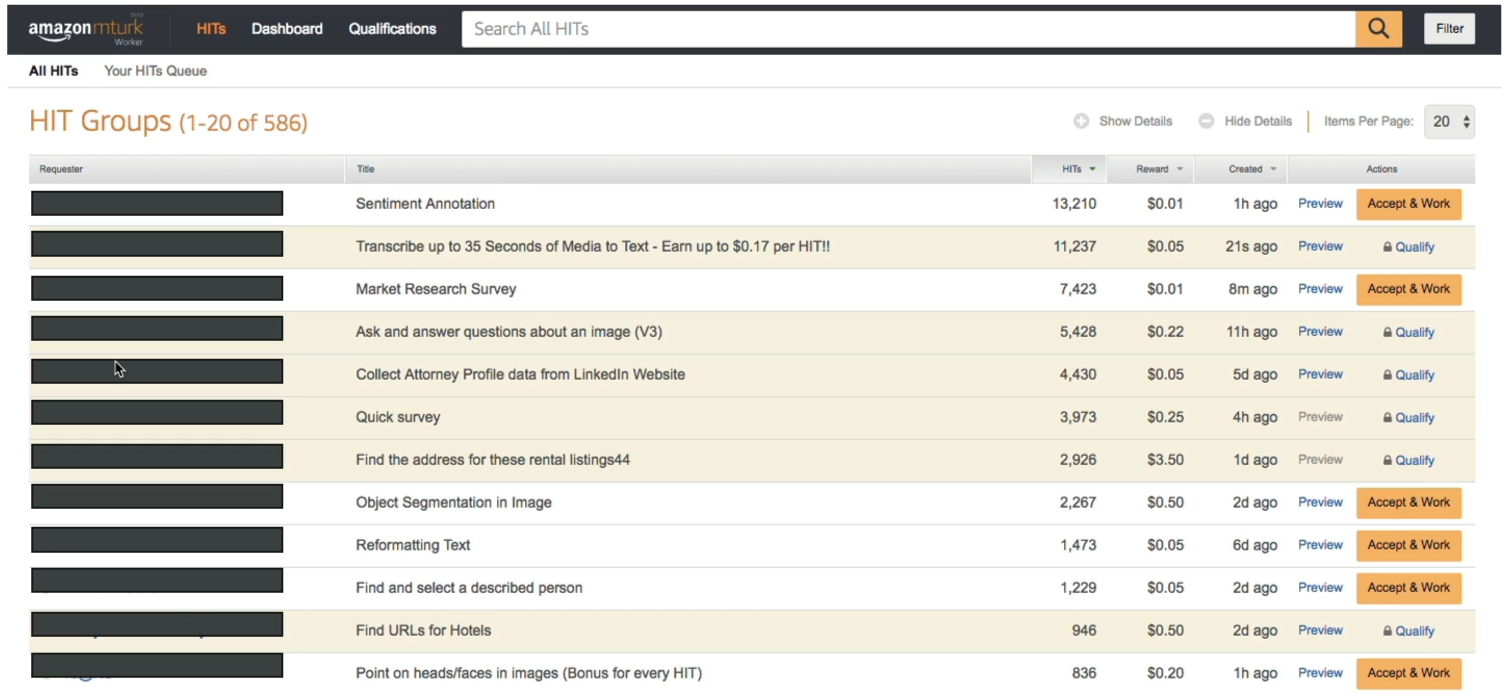Click the Market Research Survey title
The height and width of the screenshot is (696, 1507).
click(436, 289)
